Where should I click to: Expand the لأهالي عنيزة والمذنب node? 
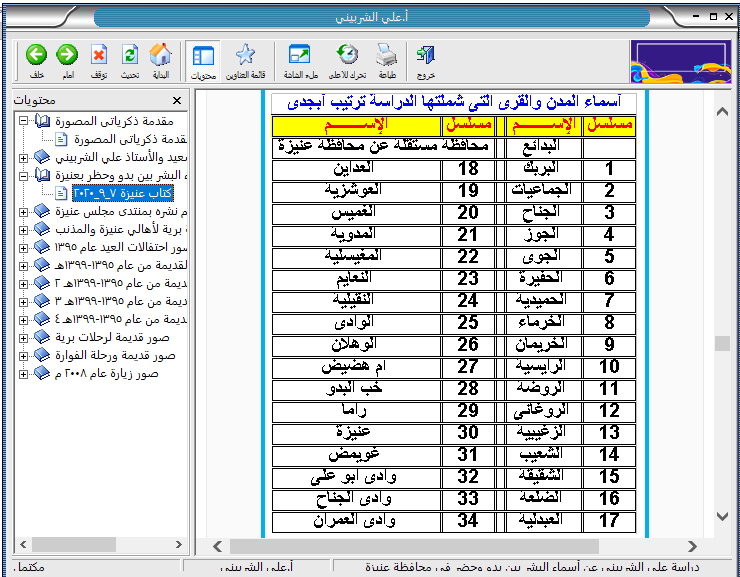23,230
